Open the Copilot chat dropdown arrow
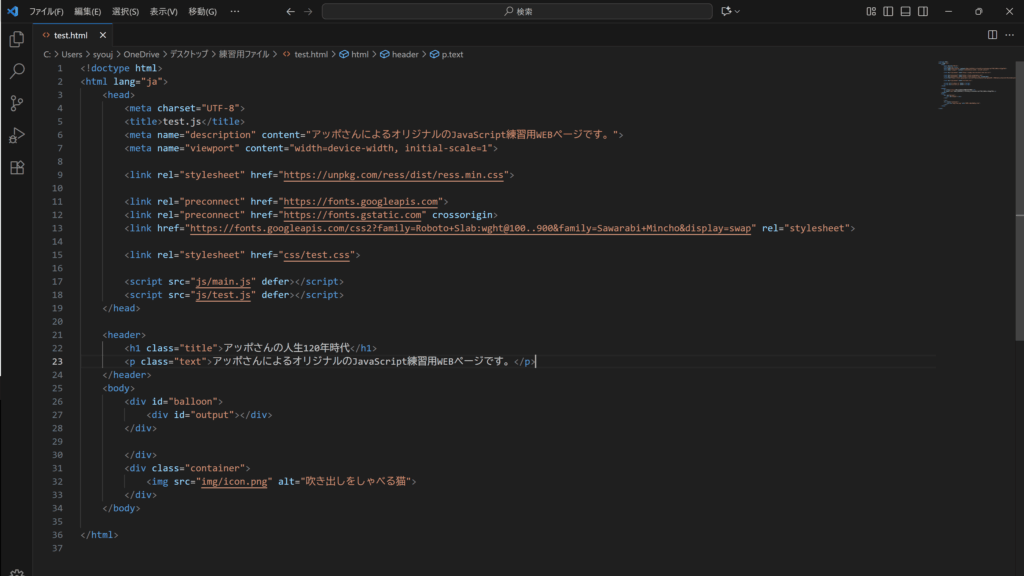Viewport: 1024px width, 576px height. pyautogui.click(x=738, y=11)
